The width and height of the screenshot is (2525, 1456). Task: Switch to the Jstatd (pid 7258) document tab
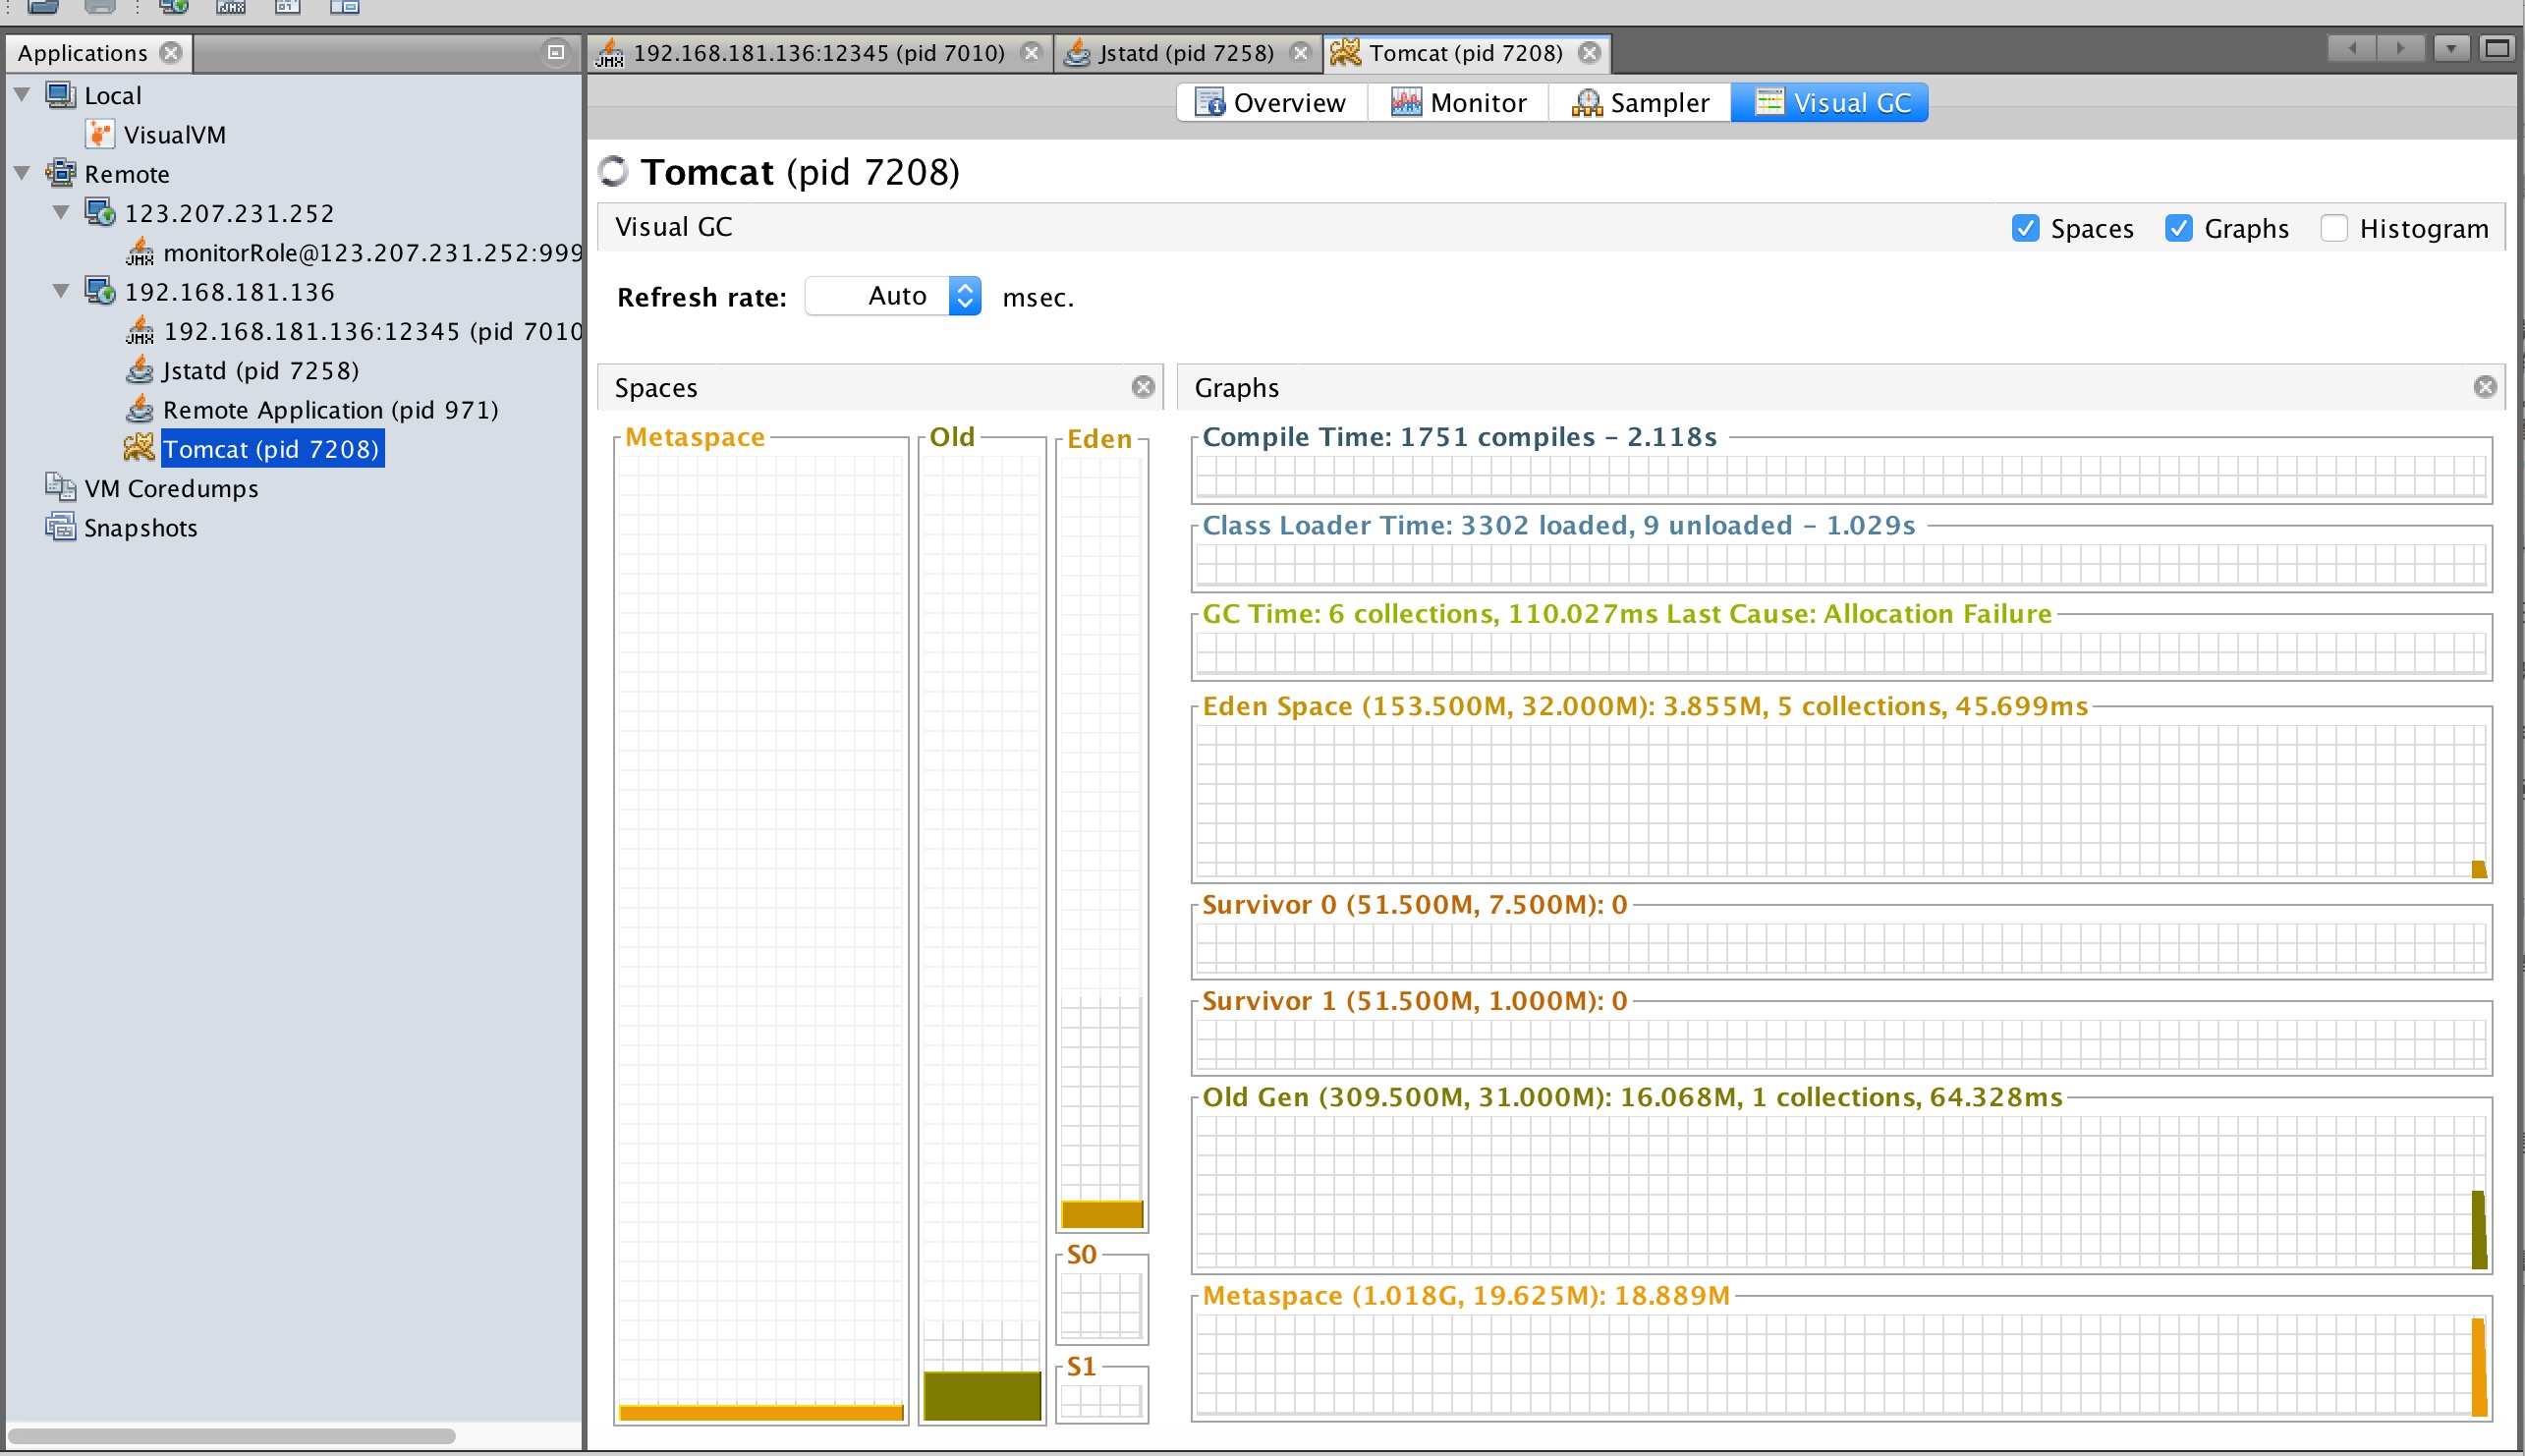[x=1184, y=52]
